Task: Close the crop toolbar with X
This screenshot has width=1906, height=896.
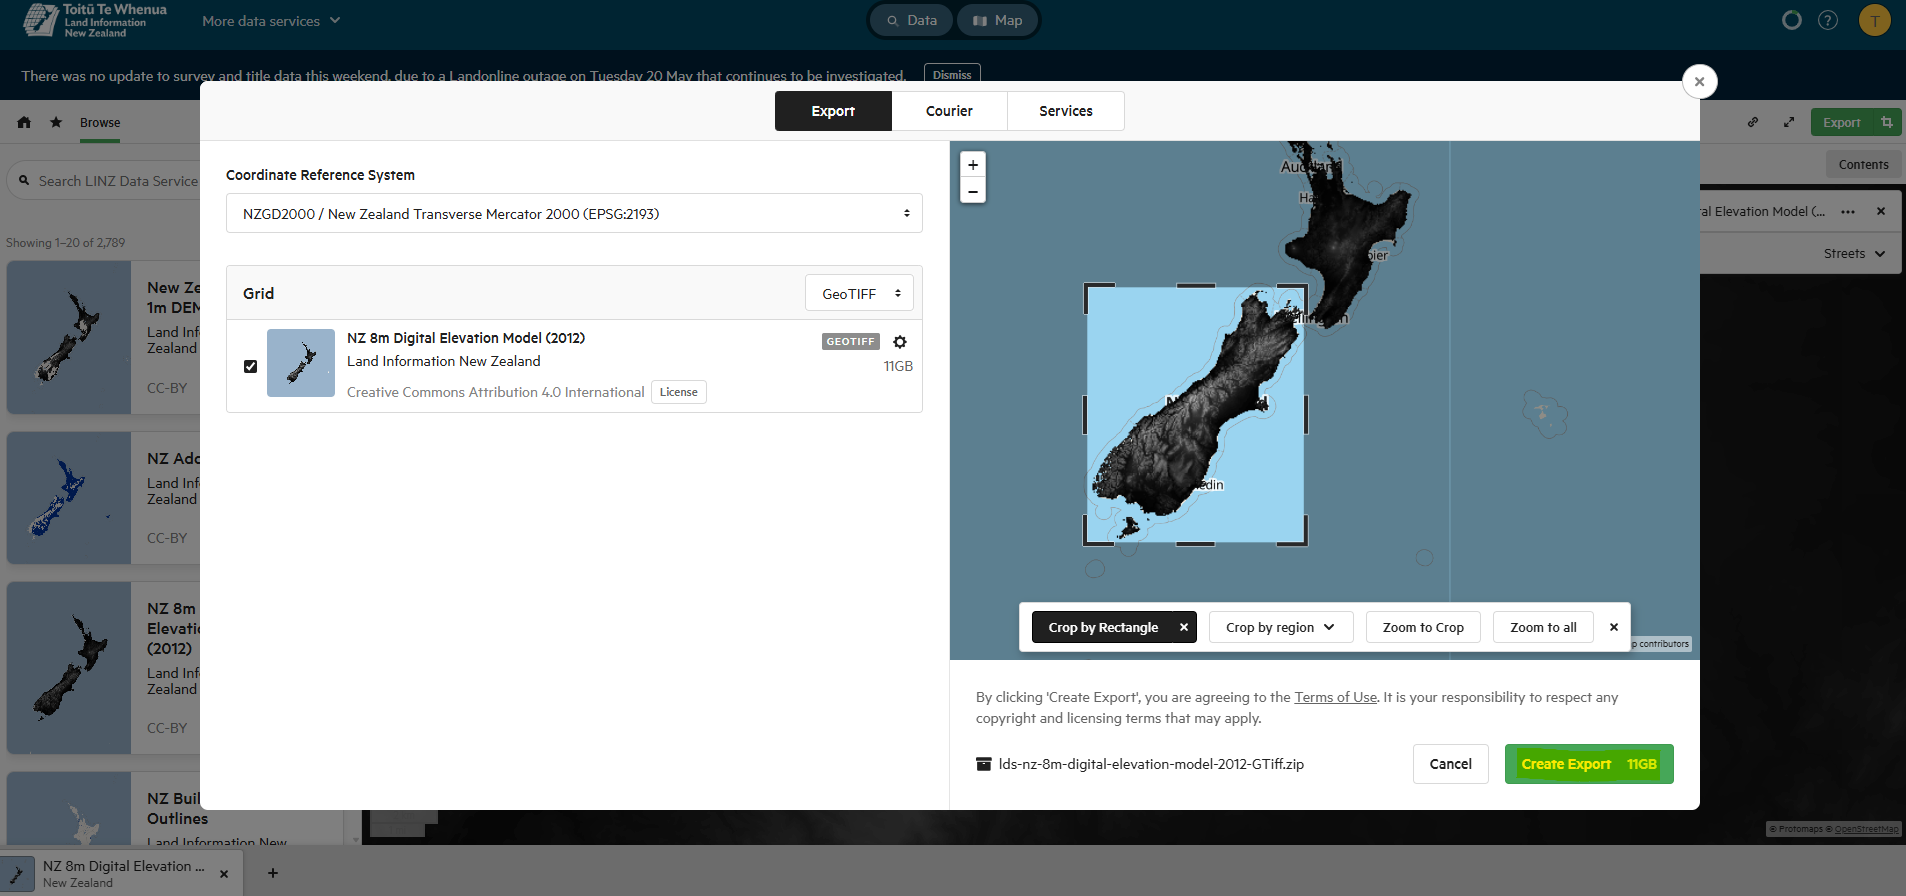Action: coord(1614,627)
